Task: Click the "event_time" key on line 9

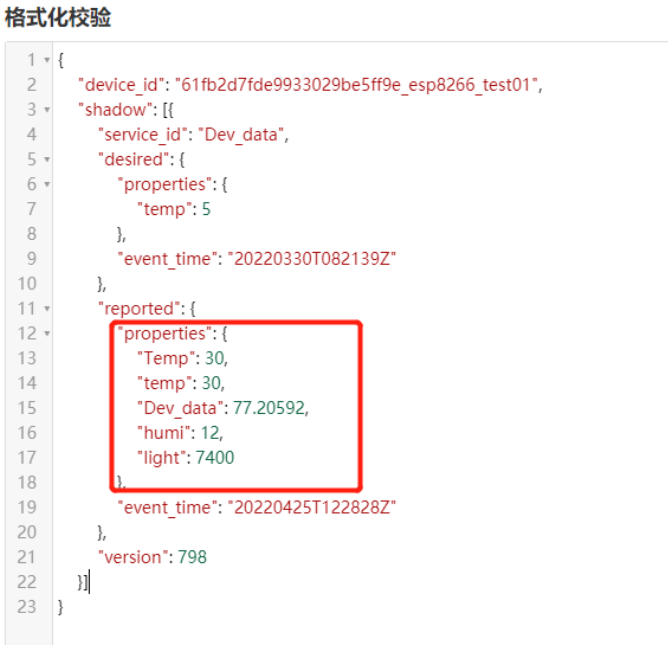Action: (167, 259)
